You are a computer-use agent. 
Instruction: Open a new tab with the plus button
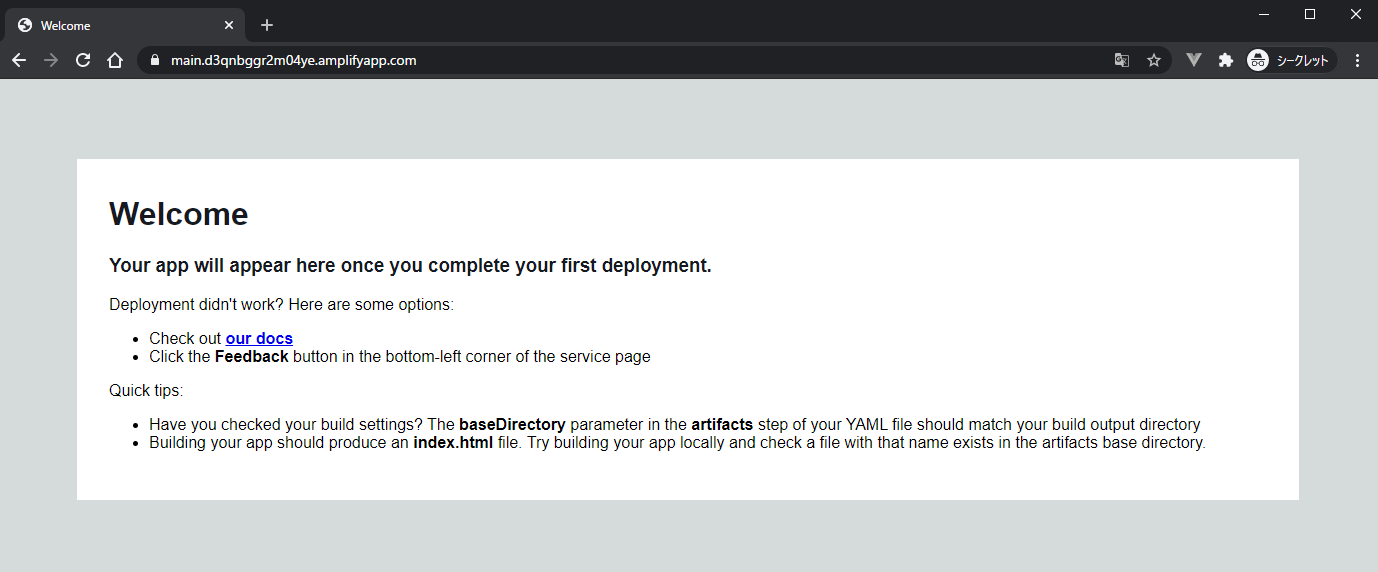point(267,25)
